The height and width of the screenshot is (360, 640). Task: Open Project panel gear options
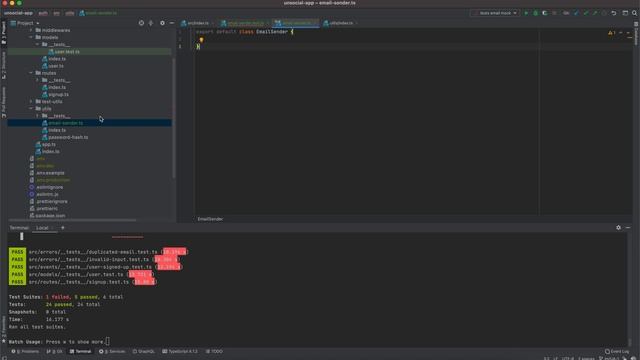pyautogui.click(x=162, y=23)
